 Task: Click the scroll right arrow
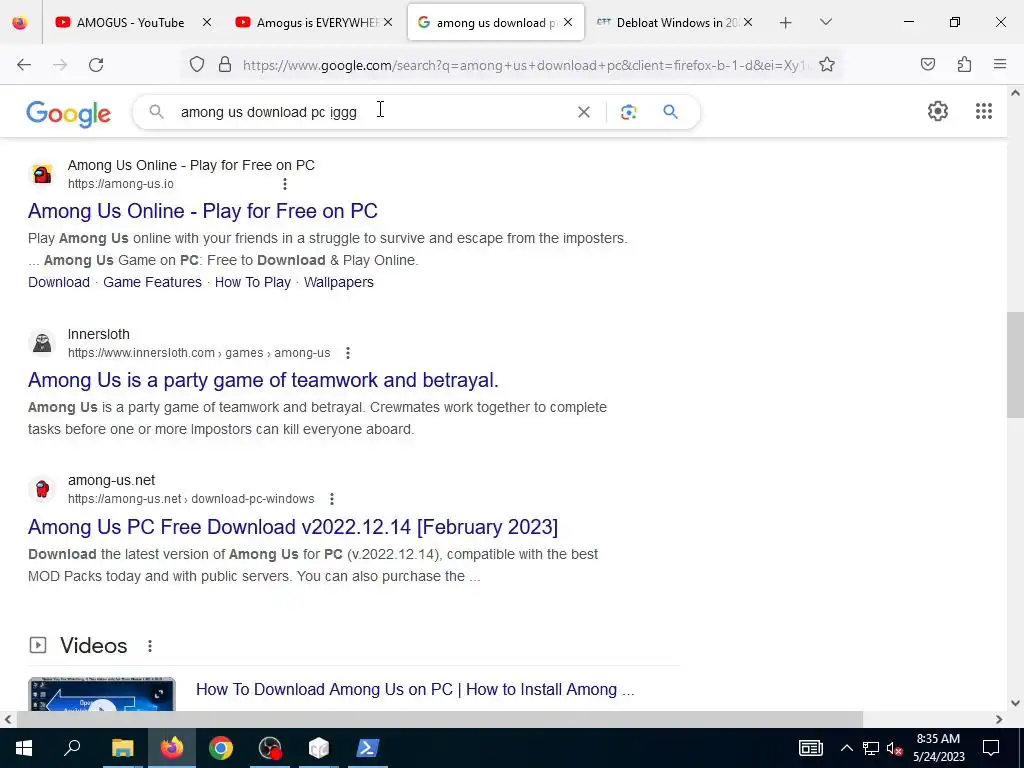[999, 719]
